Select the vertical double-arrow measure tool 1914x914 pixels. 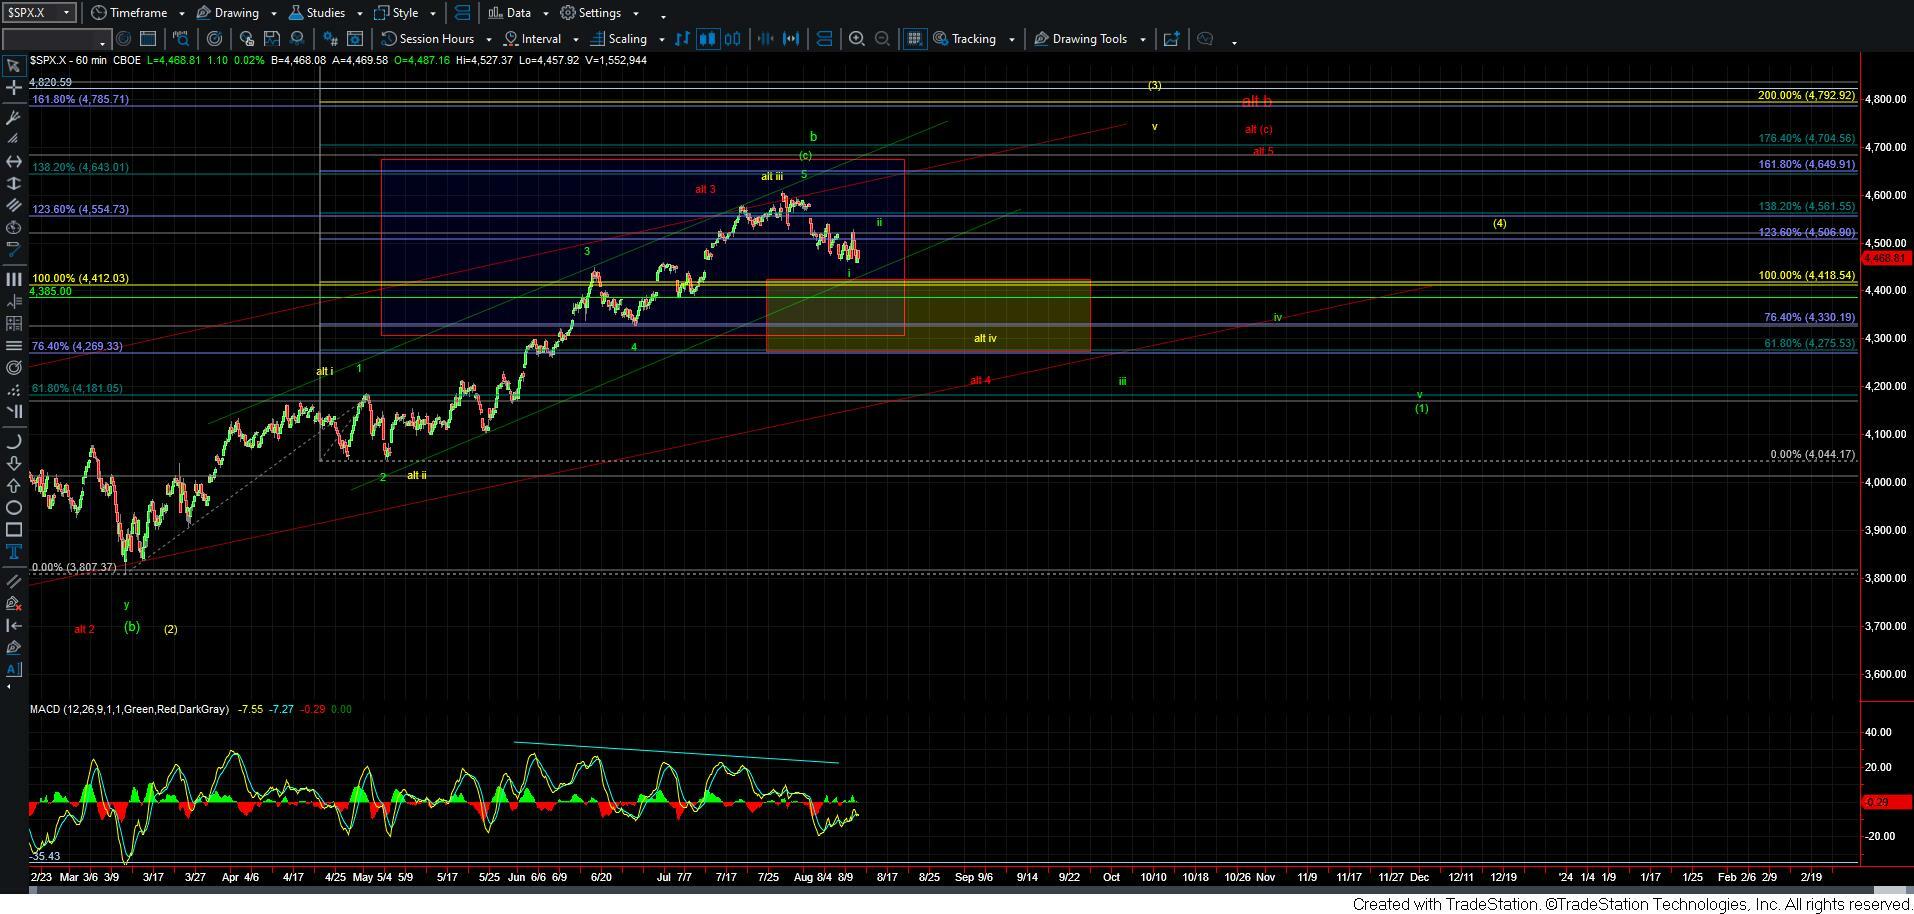point(13,184)
